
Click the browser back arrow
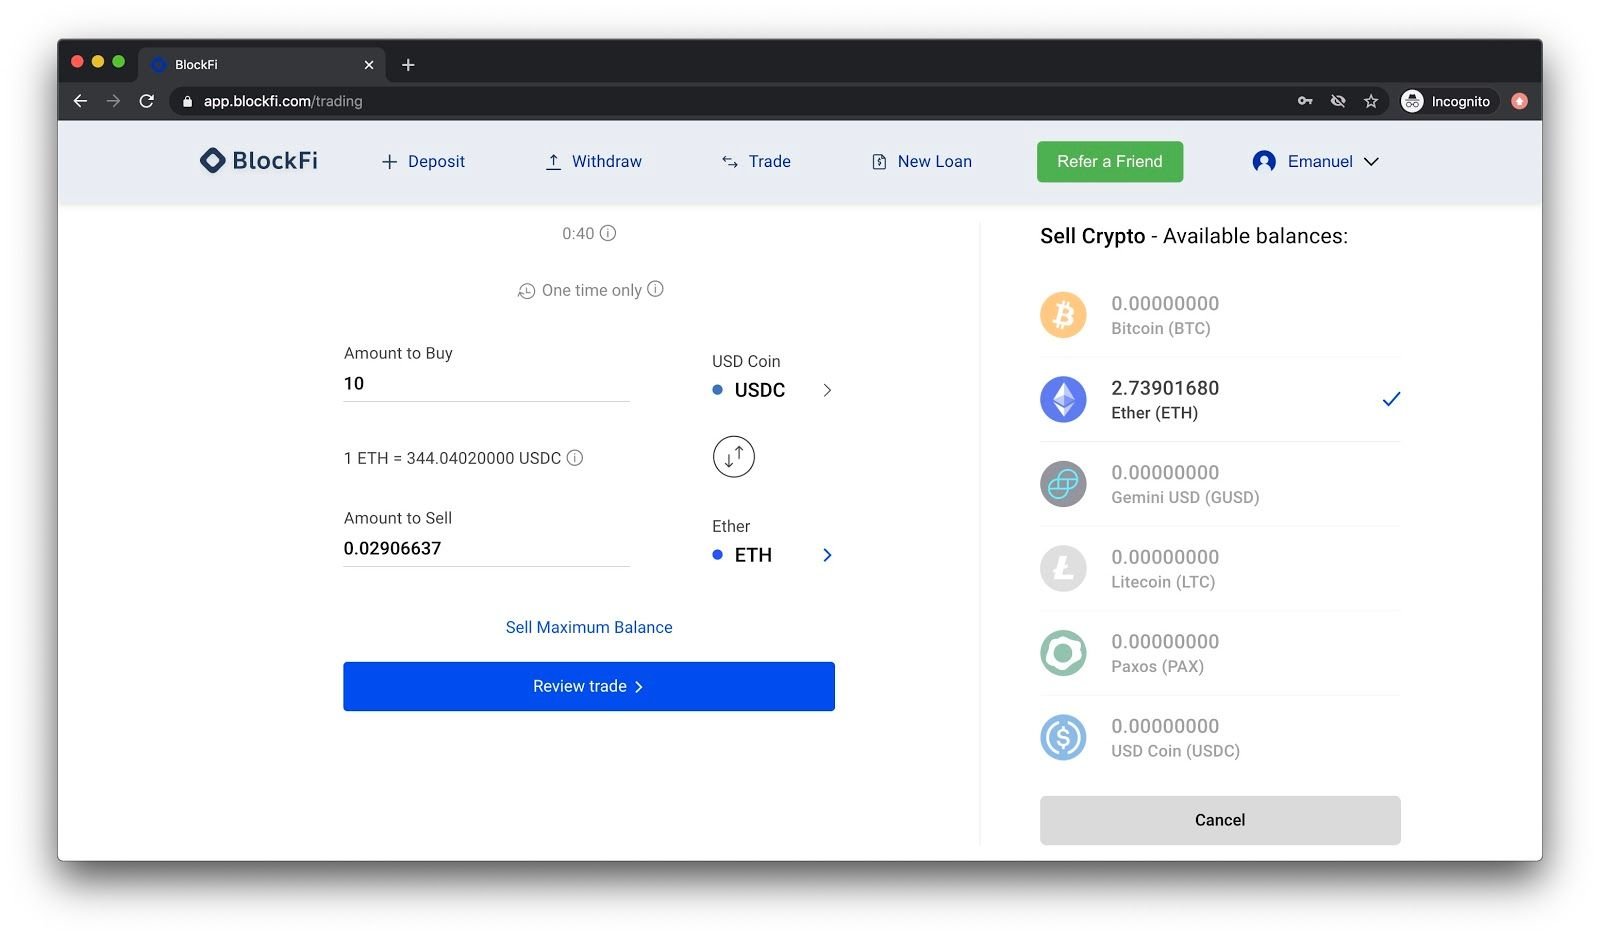(81, 101)
